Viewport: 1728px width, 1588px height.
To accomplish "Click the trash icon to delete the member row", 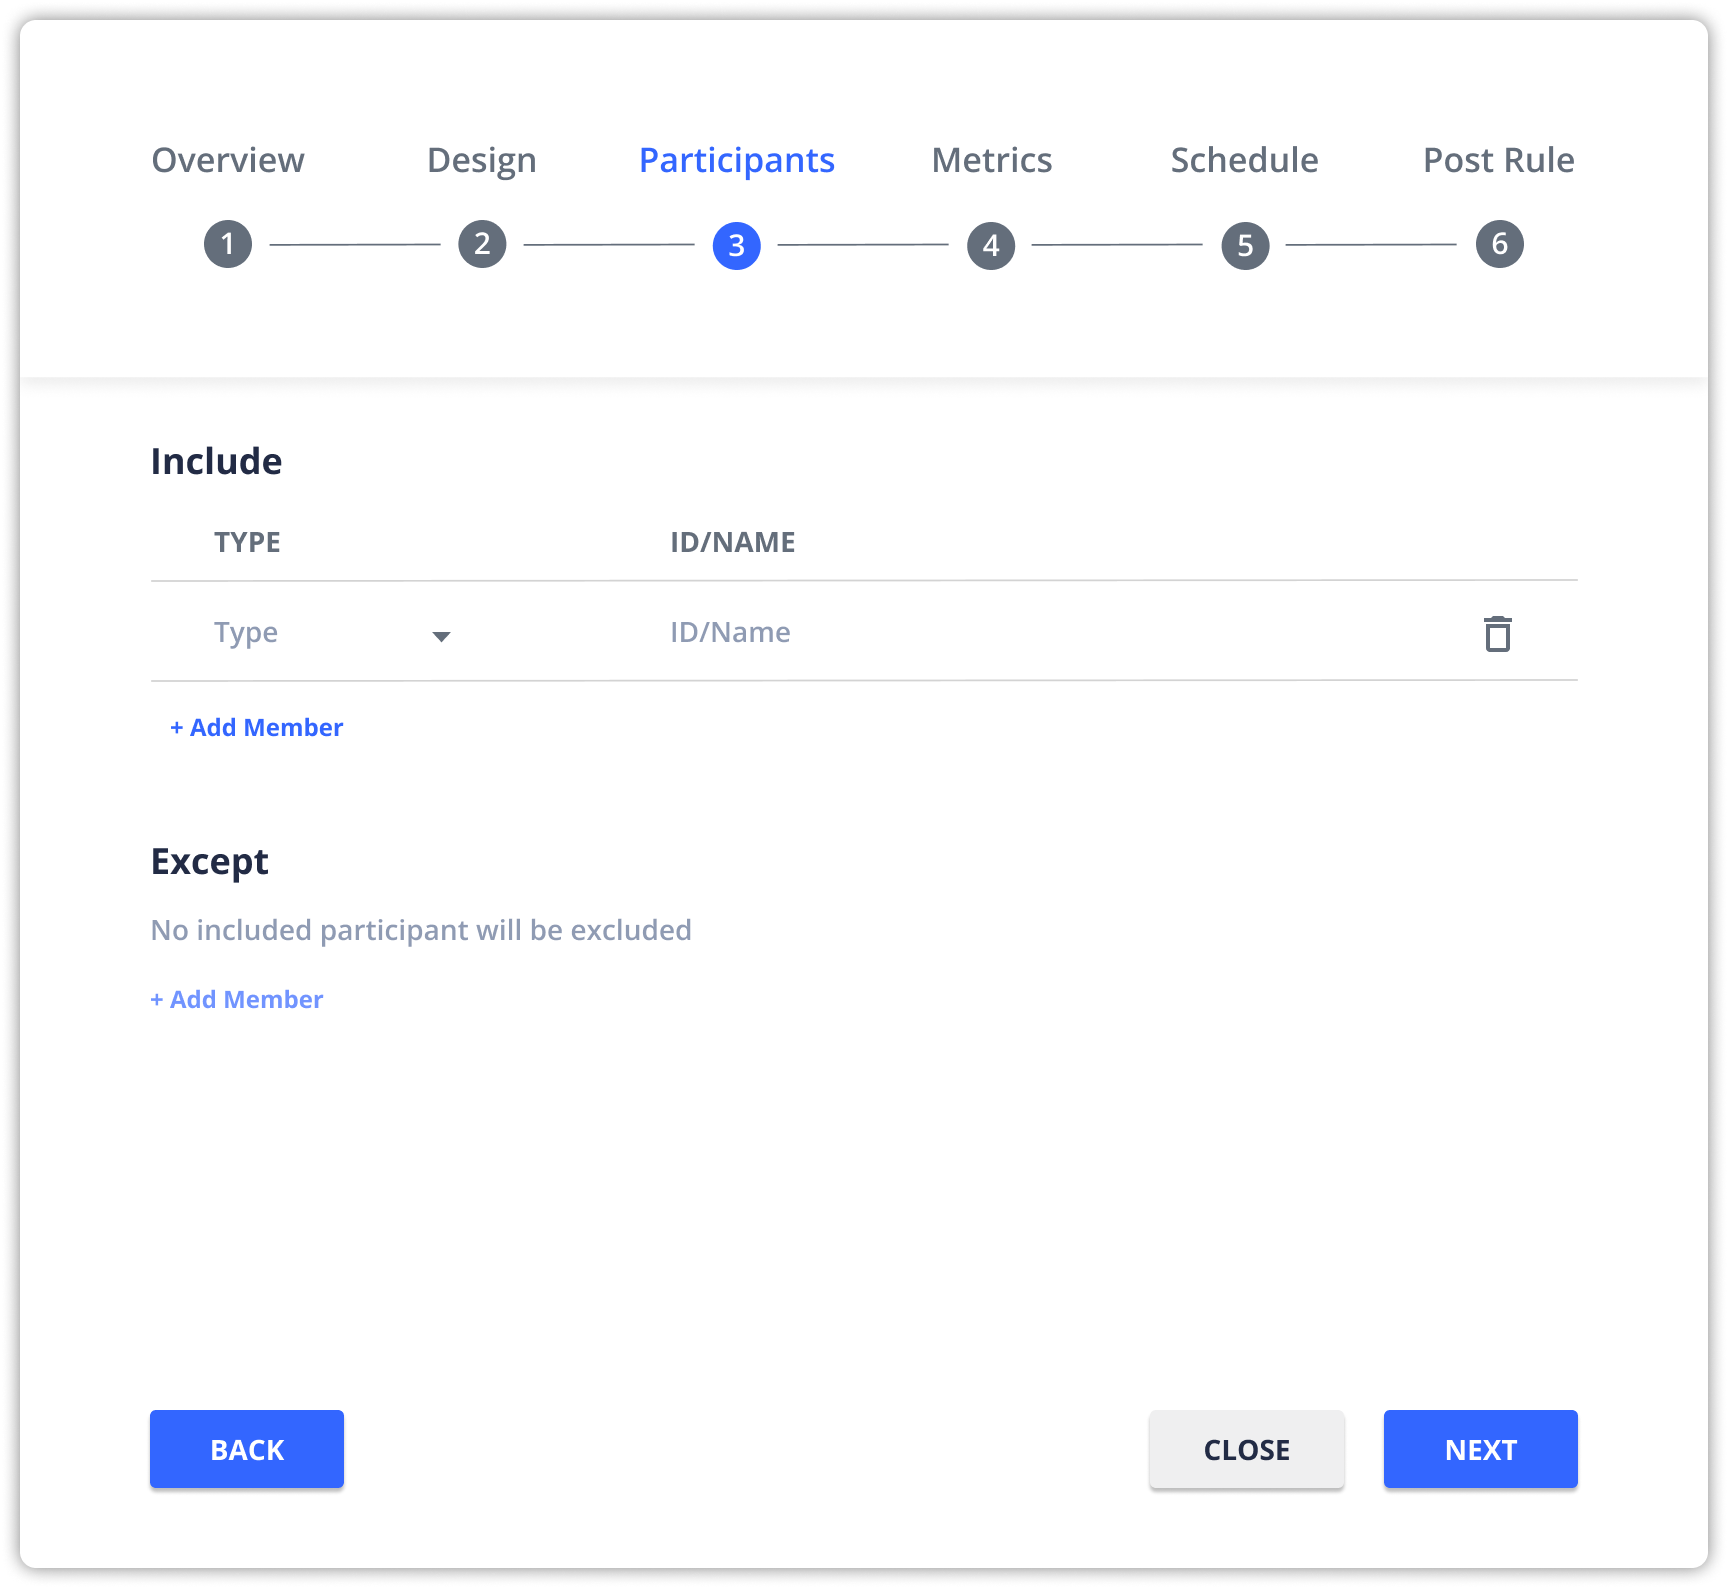I will pyautogui.click(x=1497, y=636).
